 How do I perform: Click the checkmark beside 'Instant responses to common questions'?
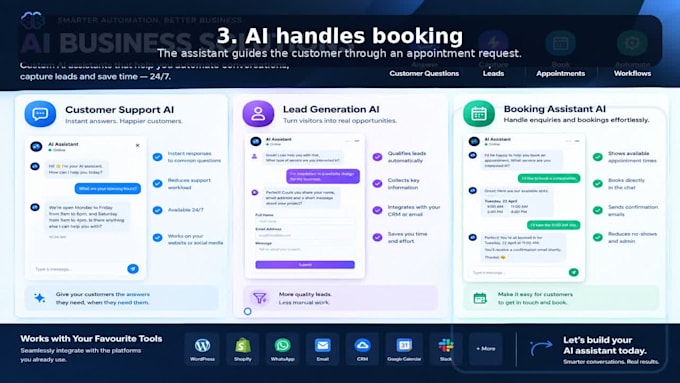point(157,157)
